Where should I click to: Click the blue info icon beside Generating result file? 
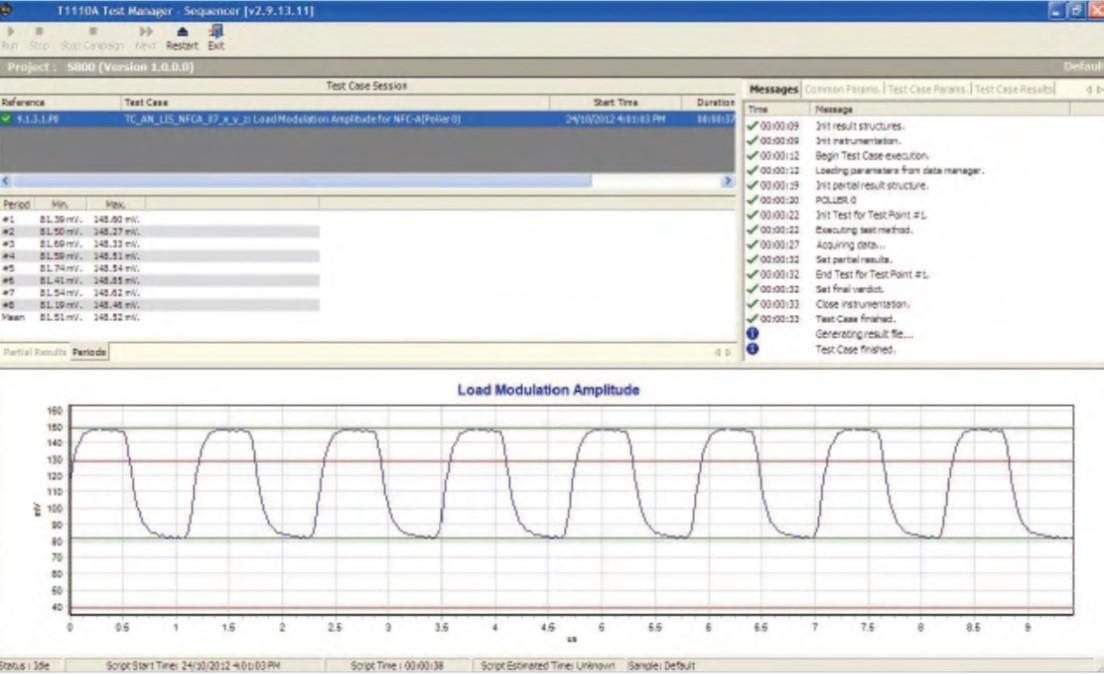(x=752, y=333)
